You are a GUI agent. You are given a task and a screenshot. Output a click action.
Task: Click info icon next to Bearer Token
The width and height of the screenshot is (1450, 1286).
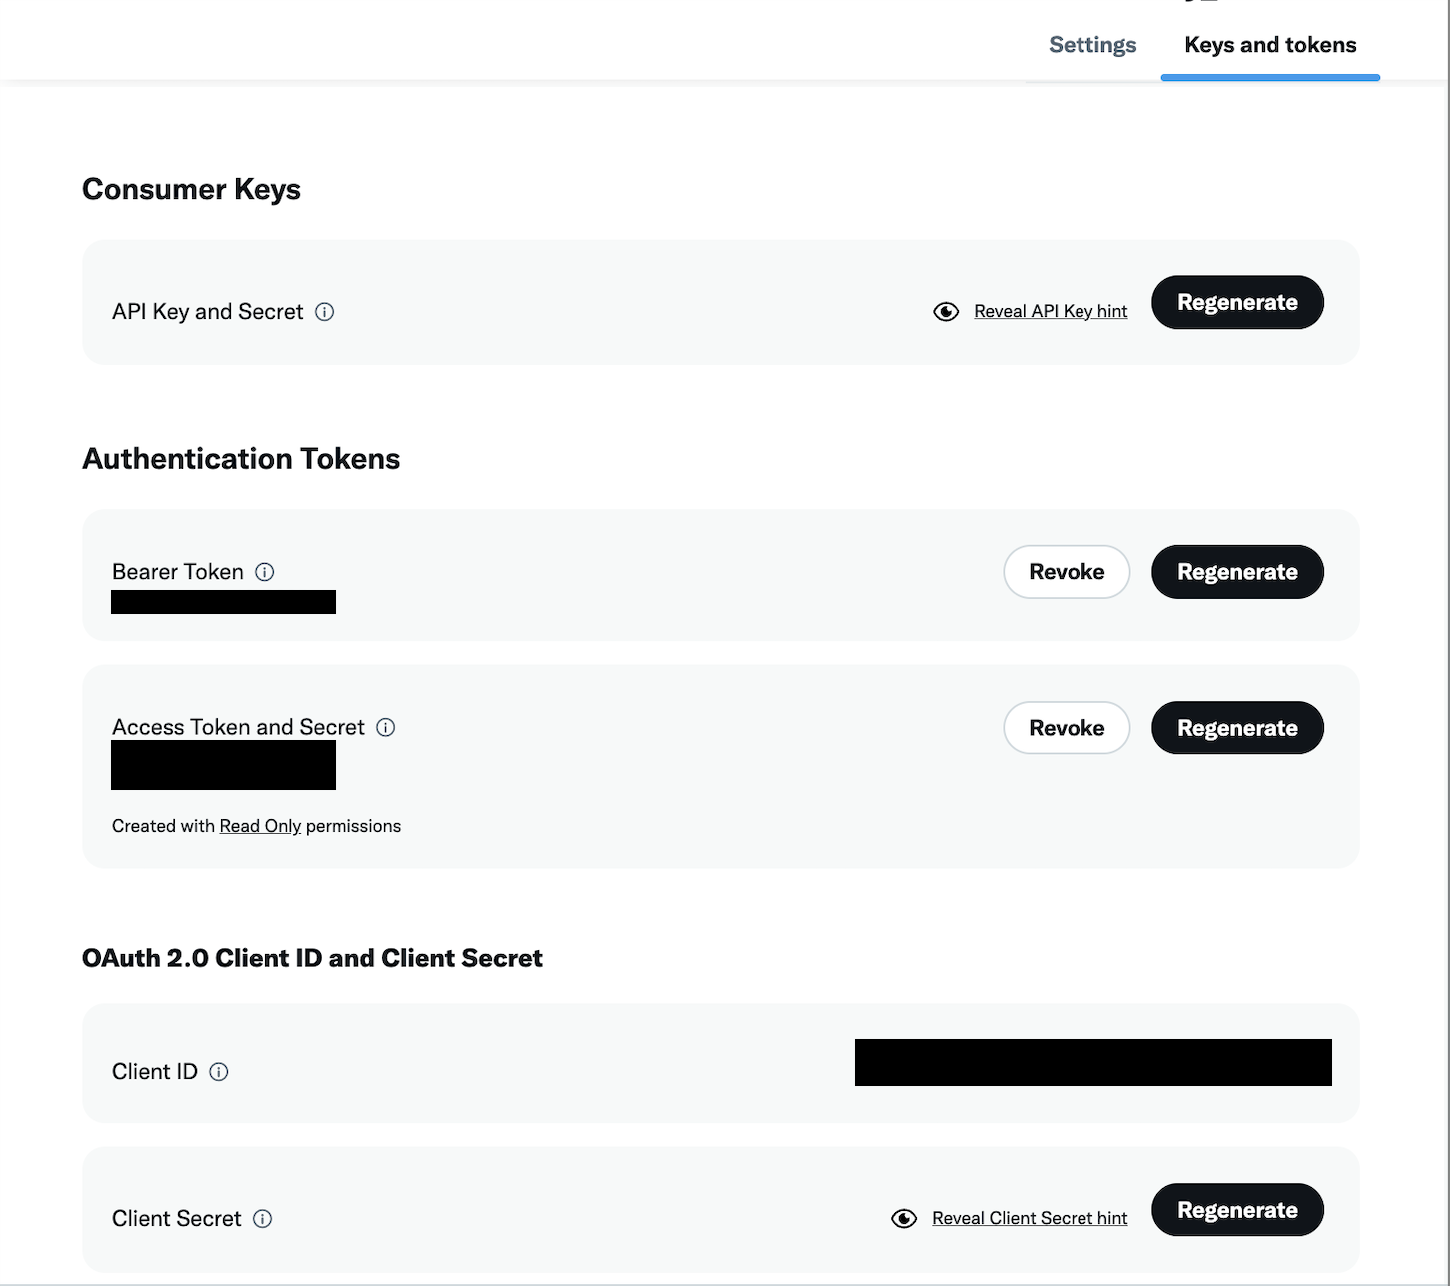265,572
